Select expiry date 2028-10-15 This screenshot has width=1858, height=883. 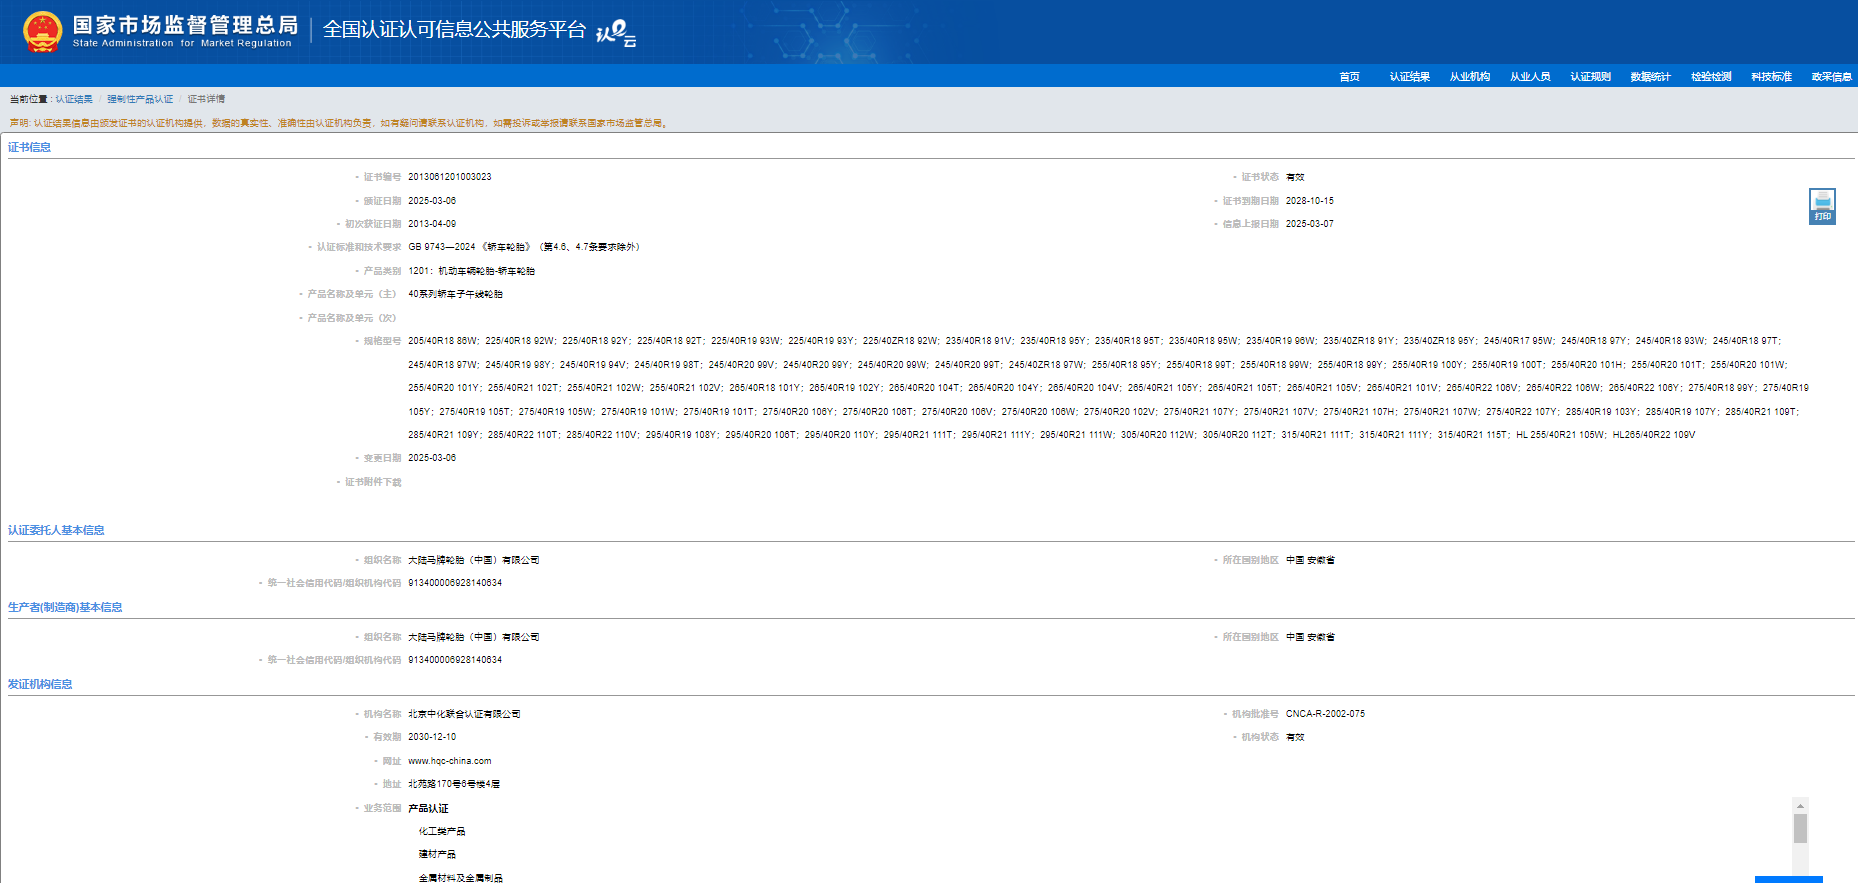pyautogui.click(x=1309, y=201)
